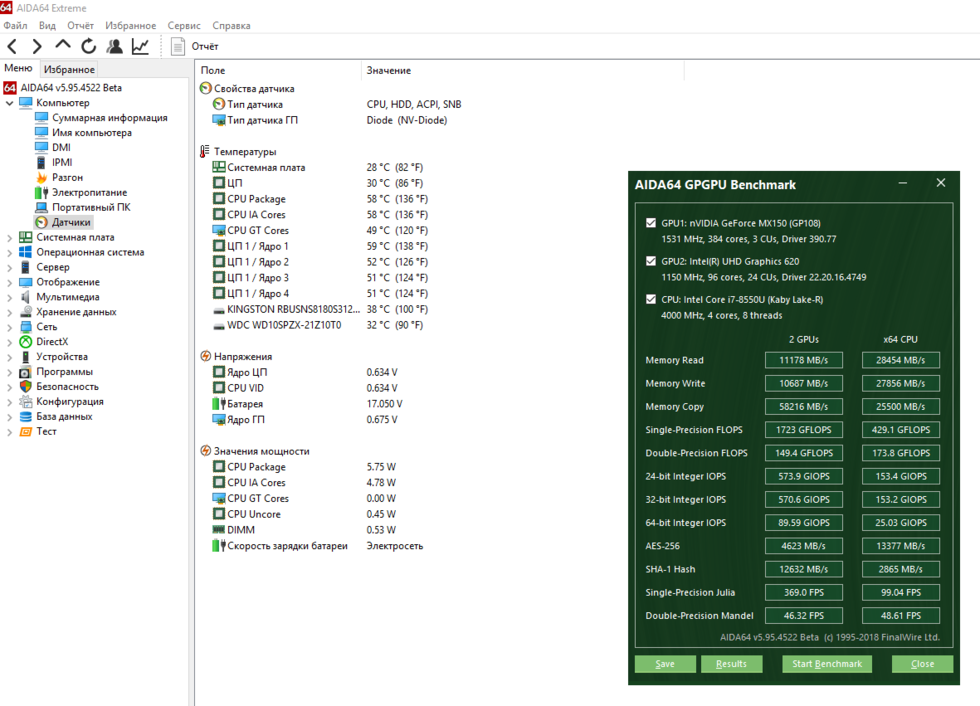Select the Электропитание item in tree
Screen dimensions: 980x706
coord(89,192)
